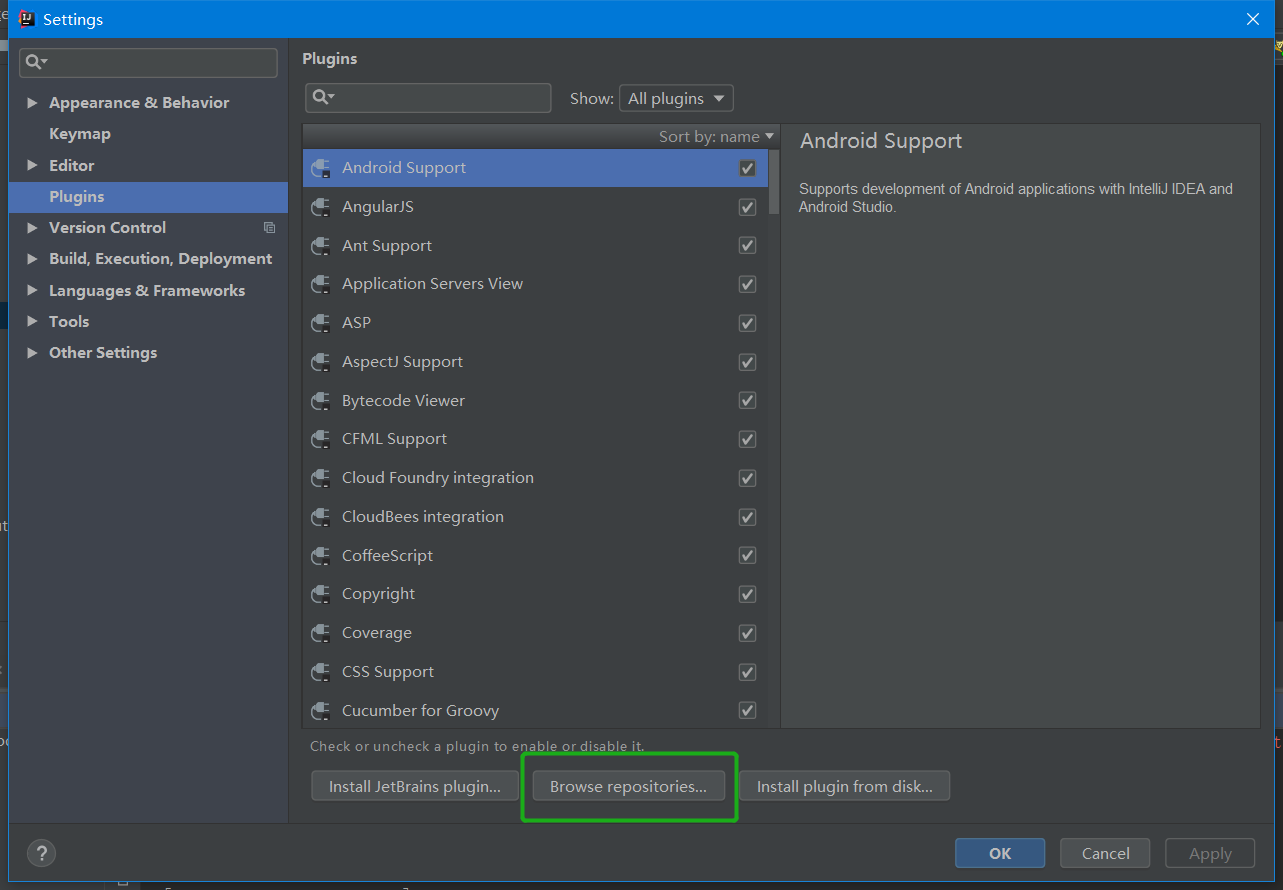Screen dimensions: 1283x890
Task: Uncheck the AngularJS plugin
Action: (x=747, y=207)
